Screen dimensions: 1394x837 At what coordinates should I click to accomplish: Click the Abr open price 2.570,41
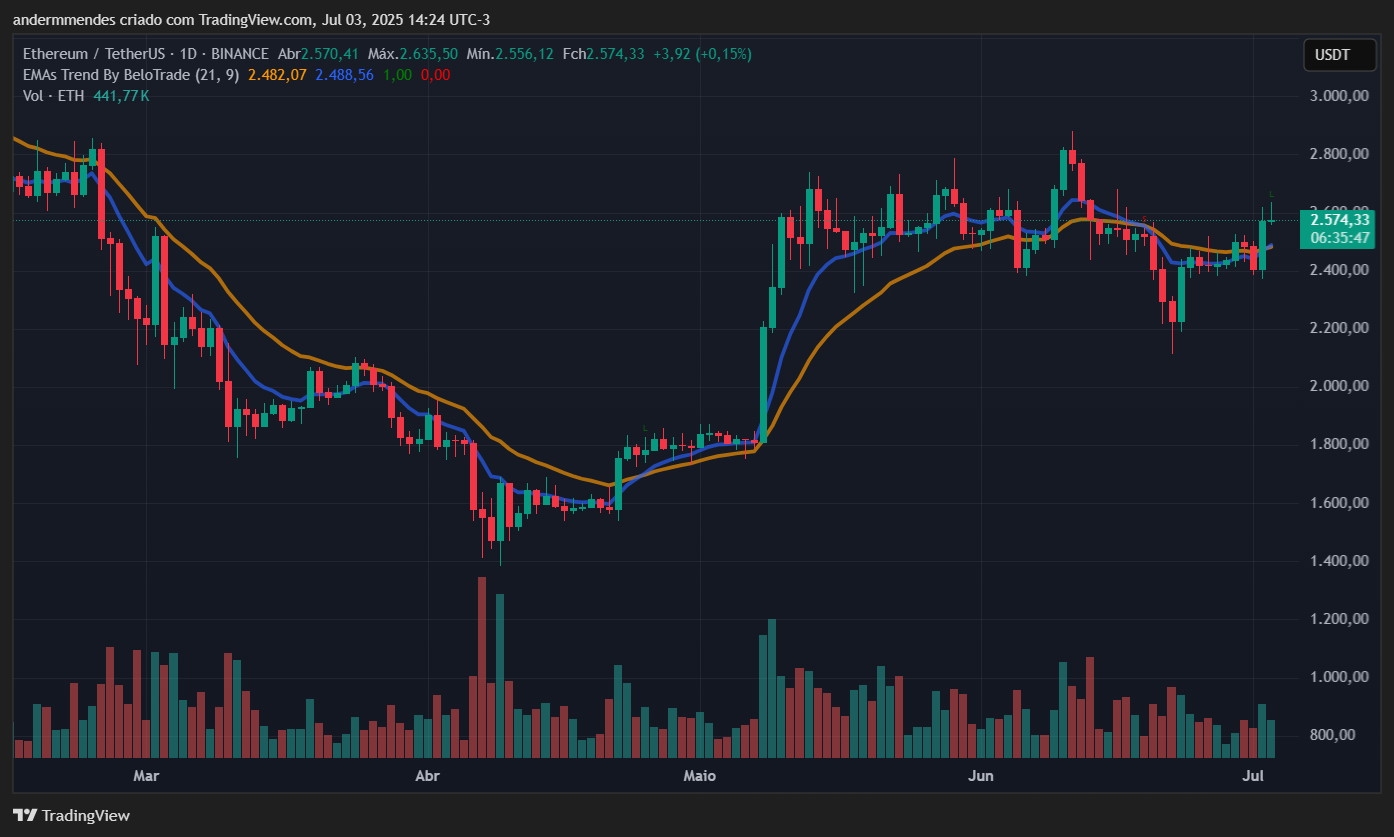(x=330, y=54)
